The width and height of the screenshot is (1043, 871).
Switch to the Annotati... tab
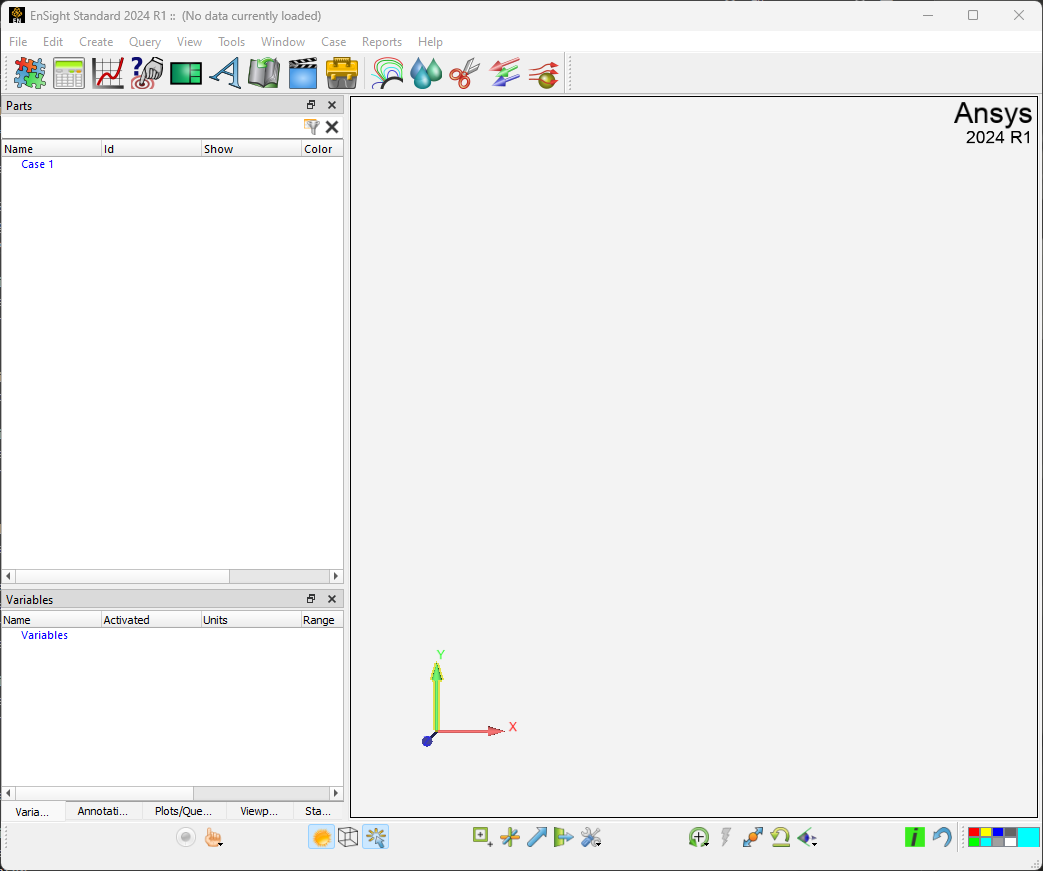(x=102, y=811)
